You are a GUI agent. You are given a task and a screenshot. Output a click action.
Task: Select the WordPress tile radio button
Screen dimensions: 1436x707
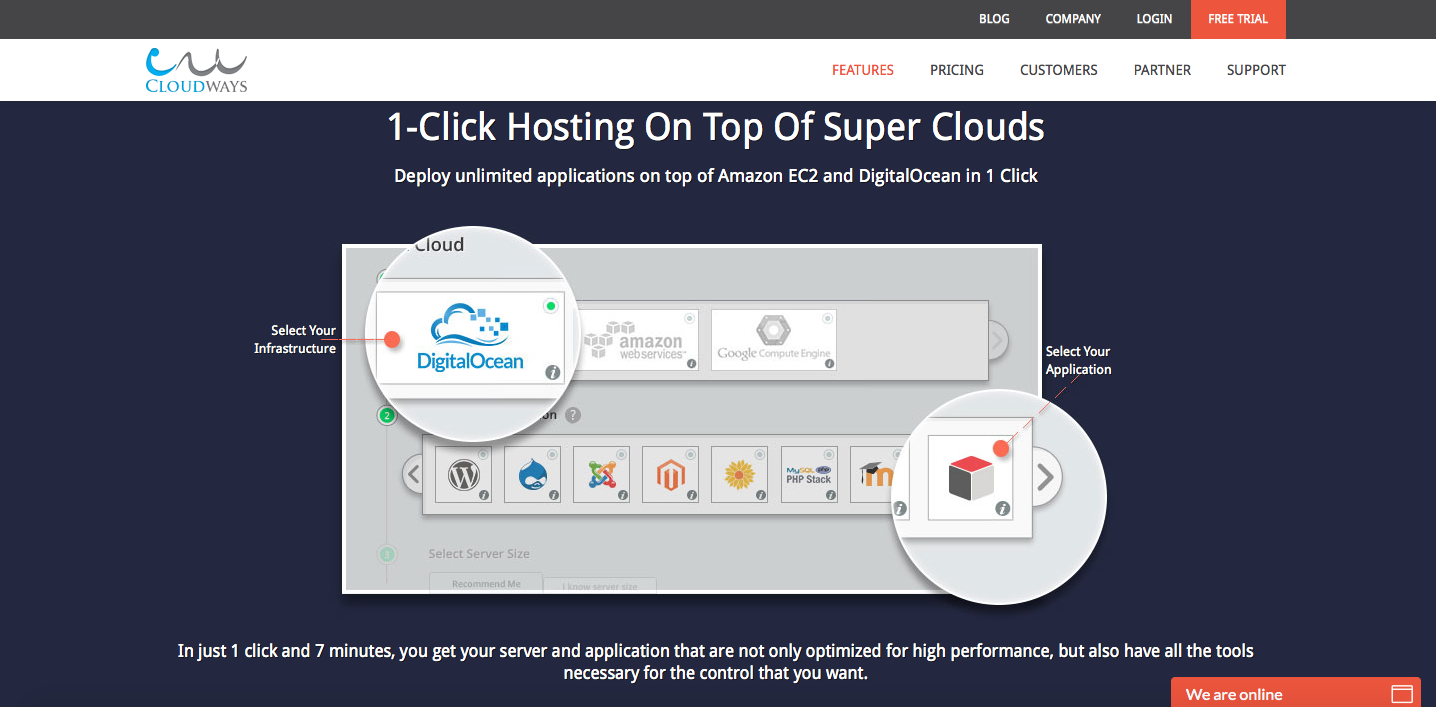tap(483, 454)
